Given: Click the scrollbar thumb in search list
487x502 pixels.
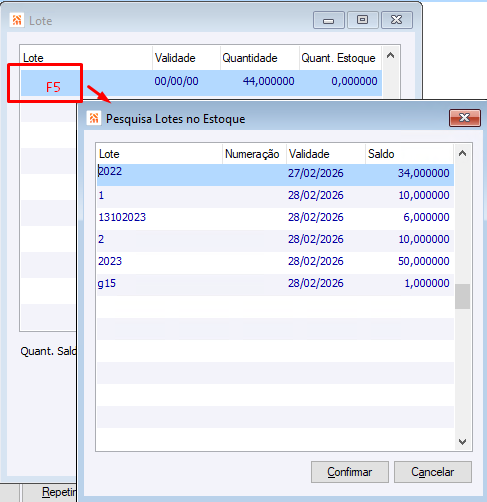Looking at the screenshot, I should coord(462,296).
